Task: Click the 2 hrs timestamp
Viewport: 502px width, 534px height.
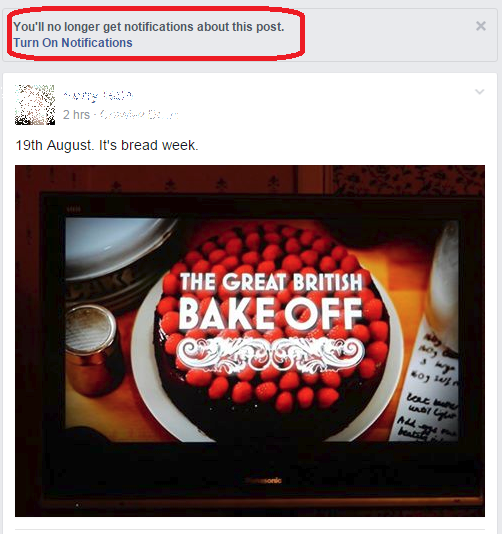Action: [76, 115]
